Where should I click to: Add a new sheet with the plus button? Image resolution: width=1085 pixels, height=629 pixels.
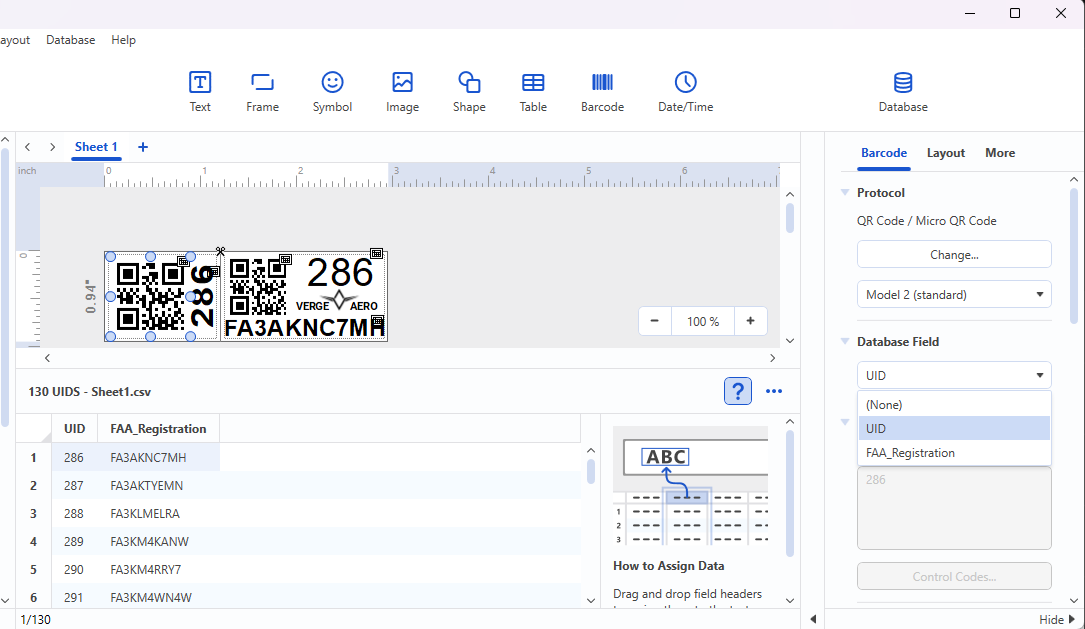142,147
